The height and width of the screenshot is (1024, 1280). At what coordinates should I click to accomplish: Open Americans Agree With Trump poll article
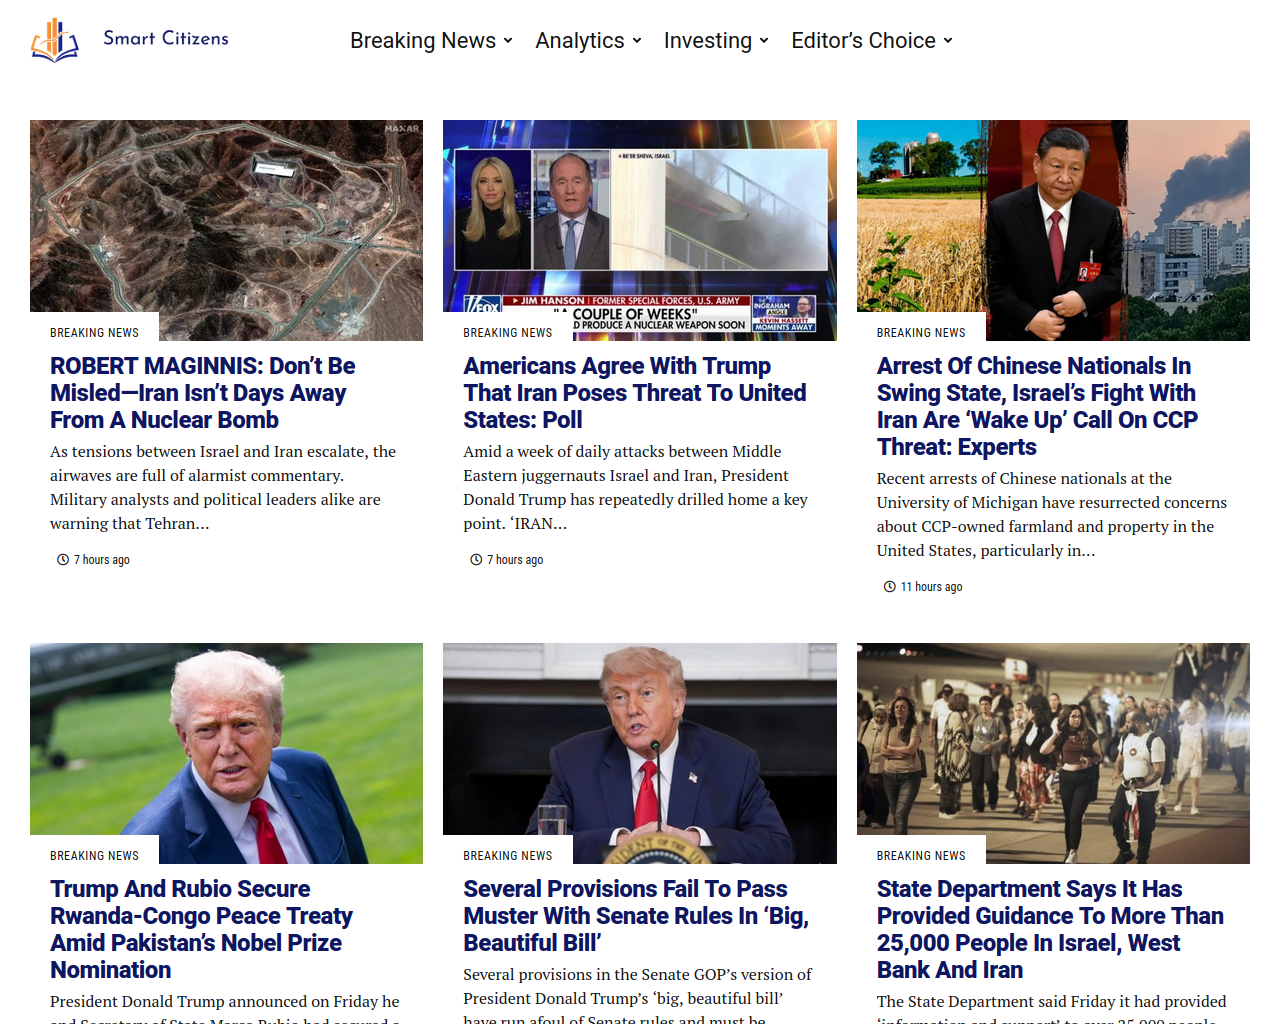[x=635, y=393]
